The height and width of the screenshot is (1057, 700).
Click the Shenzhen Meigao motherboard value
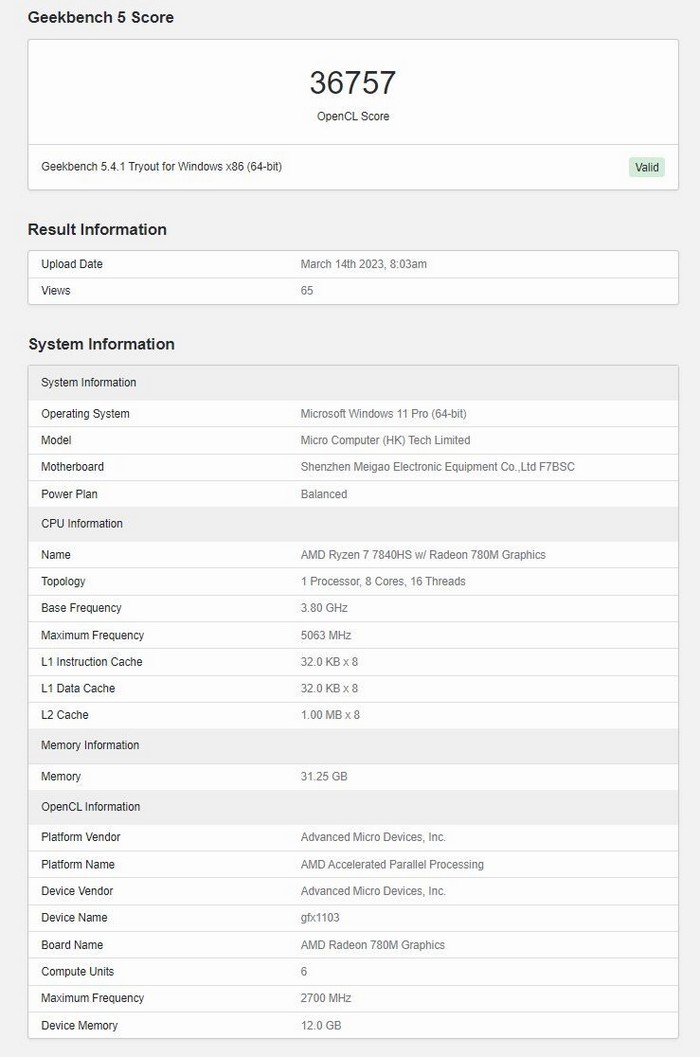[x=437, y=467]
